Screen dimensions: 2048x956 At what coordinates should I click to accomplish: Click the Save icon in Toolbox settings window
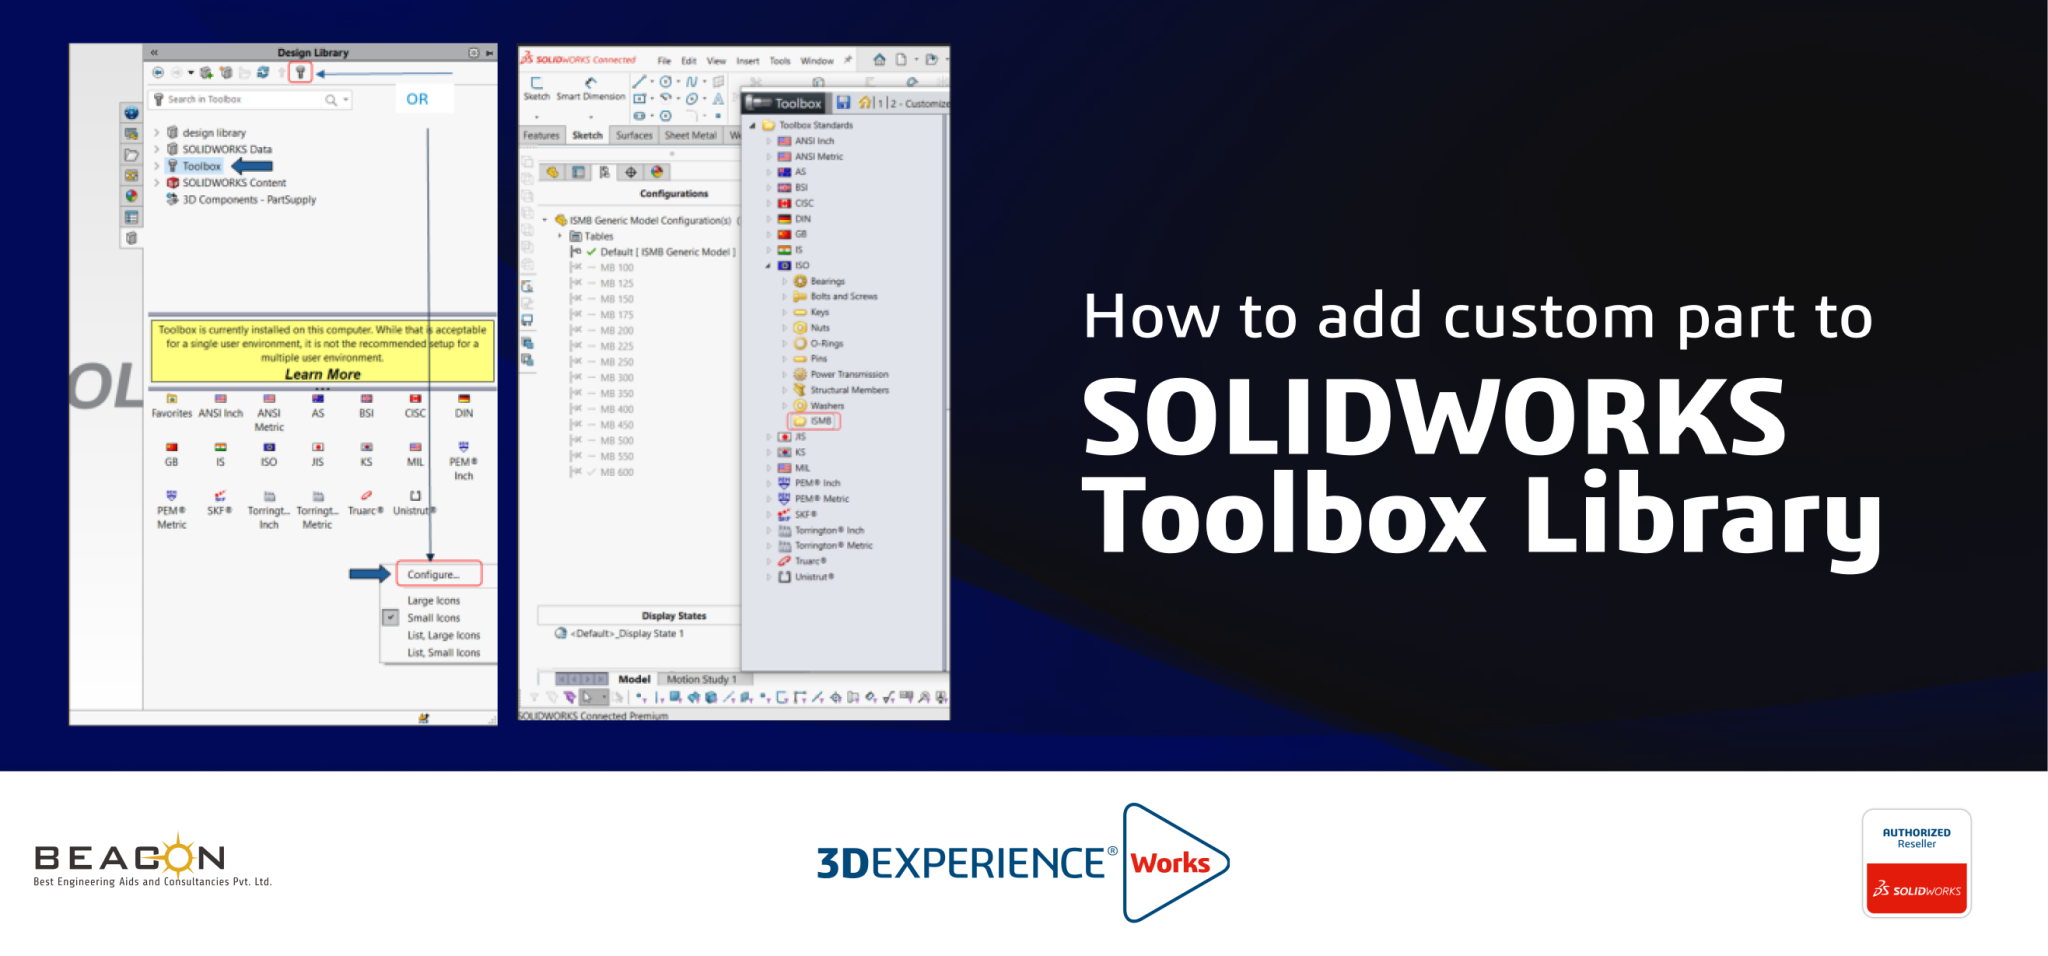pos(843,103)
